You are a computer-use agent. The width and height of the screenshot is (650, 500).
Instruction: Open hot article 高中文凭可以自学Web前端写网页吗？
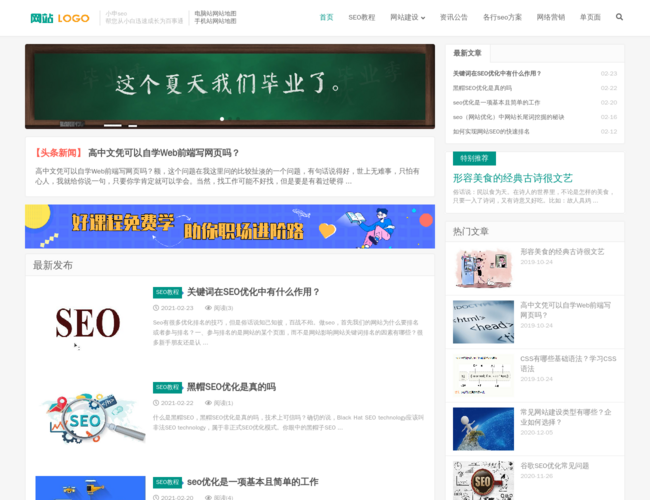tap(565, 310)
